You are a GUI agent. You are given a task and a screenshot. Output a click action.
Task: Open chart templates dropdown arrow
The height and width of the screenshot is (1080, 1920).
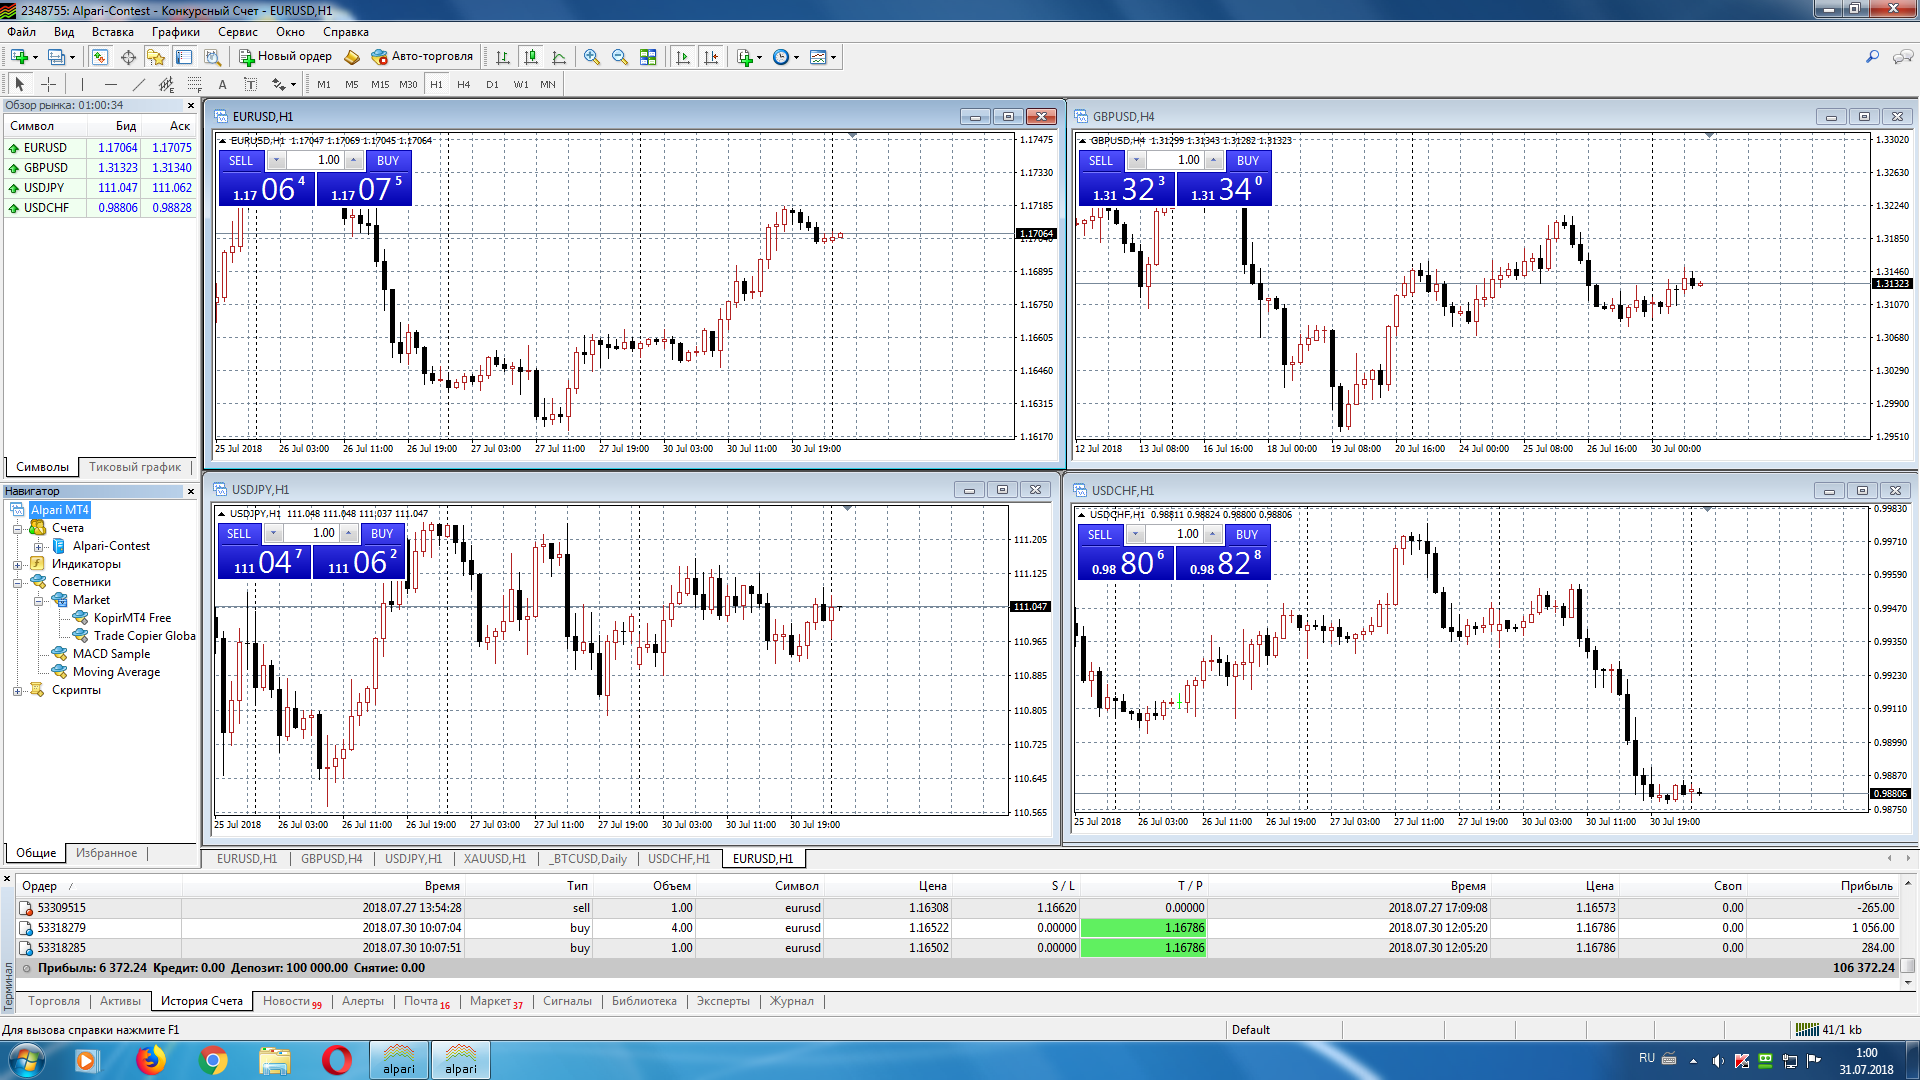tap(833, 57)
